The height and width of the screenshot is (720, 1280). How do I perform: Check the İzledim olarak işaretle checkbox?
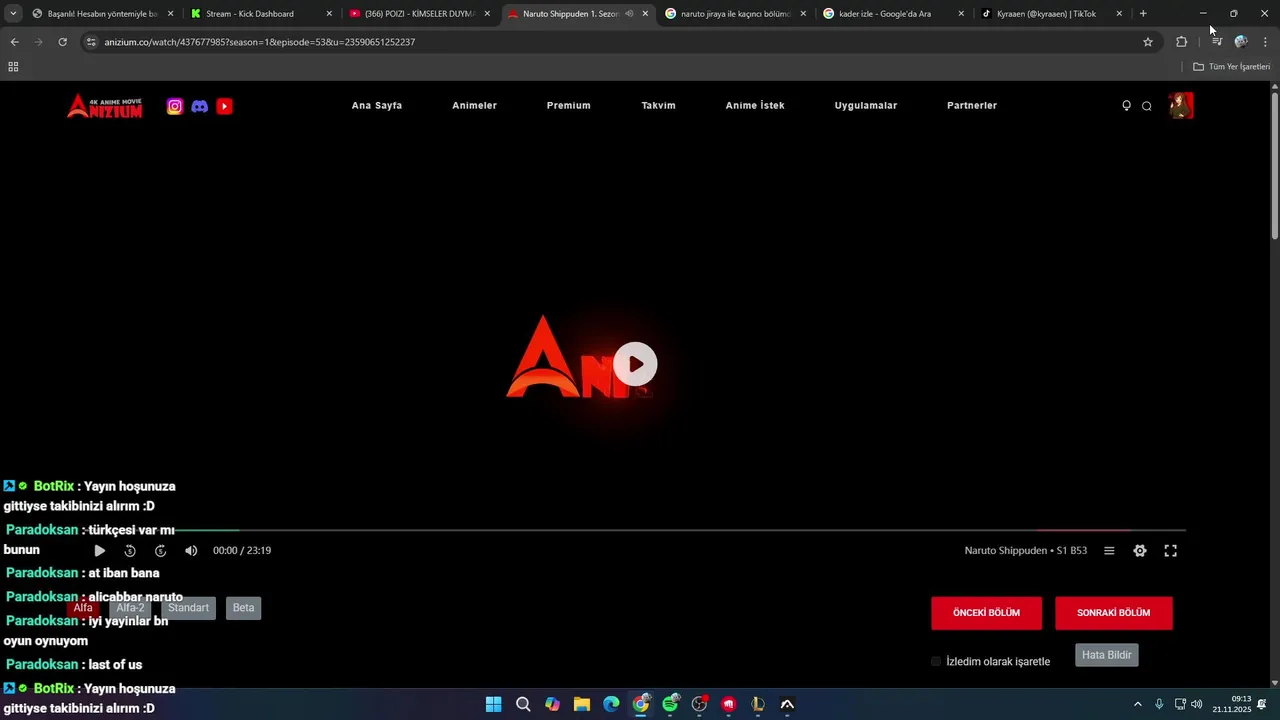pyautogui.click(x=936, y=662)
